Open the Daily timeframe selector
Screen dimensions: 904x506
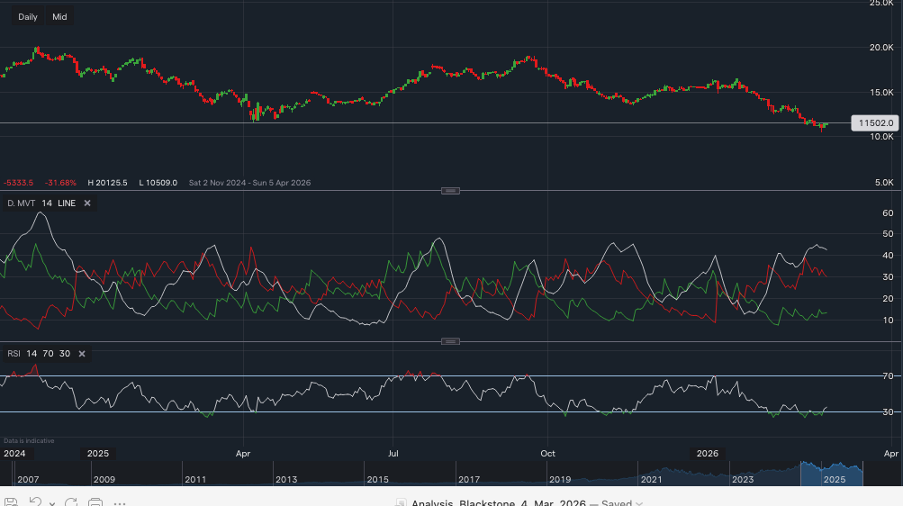tap(28, 17)
